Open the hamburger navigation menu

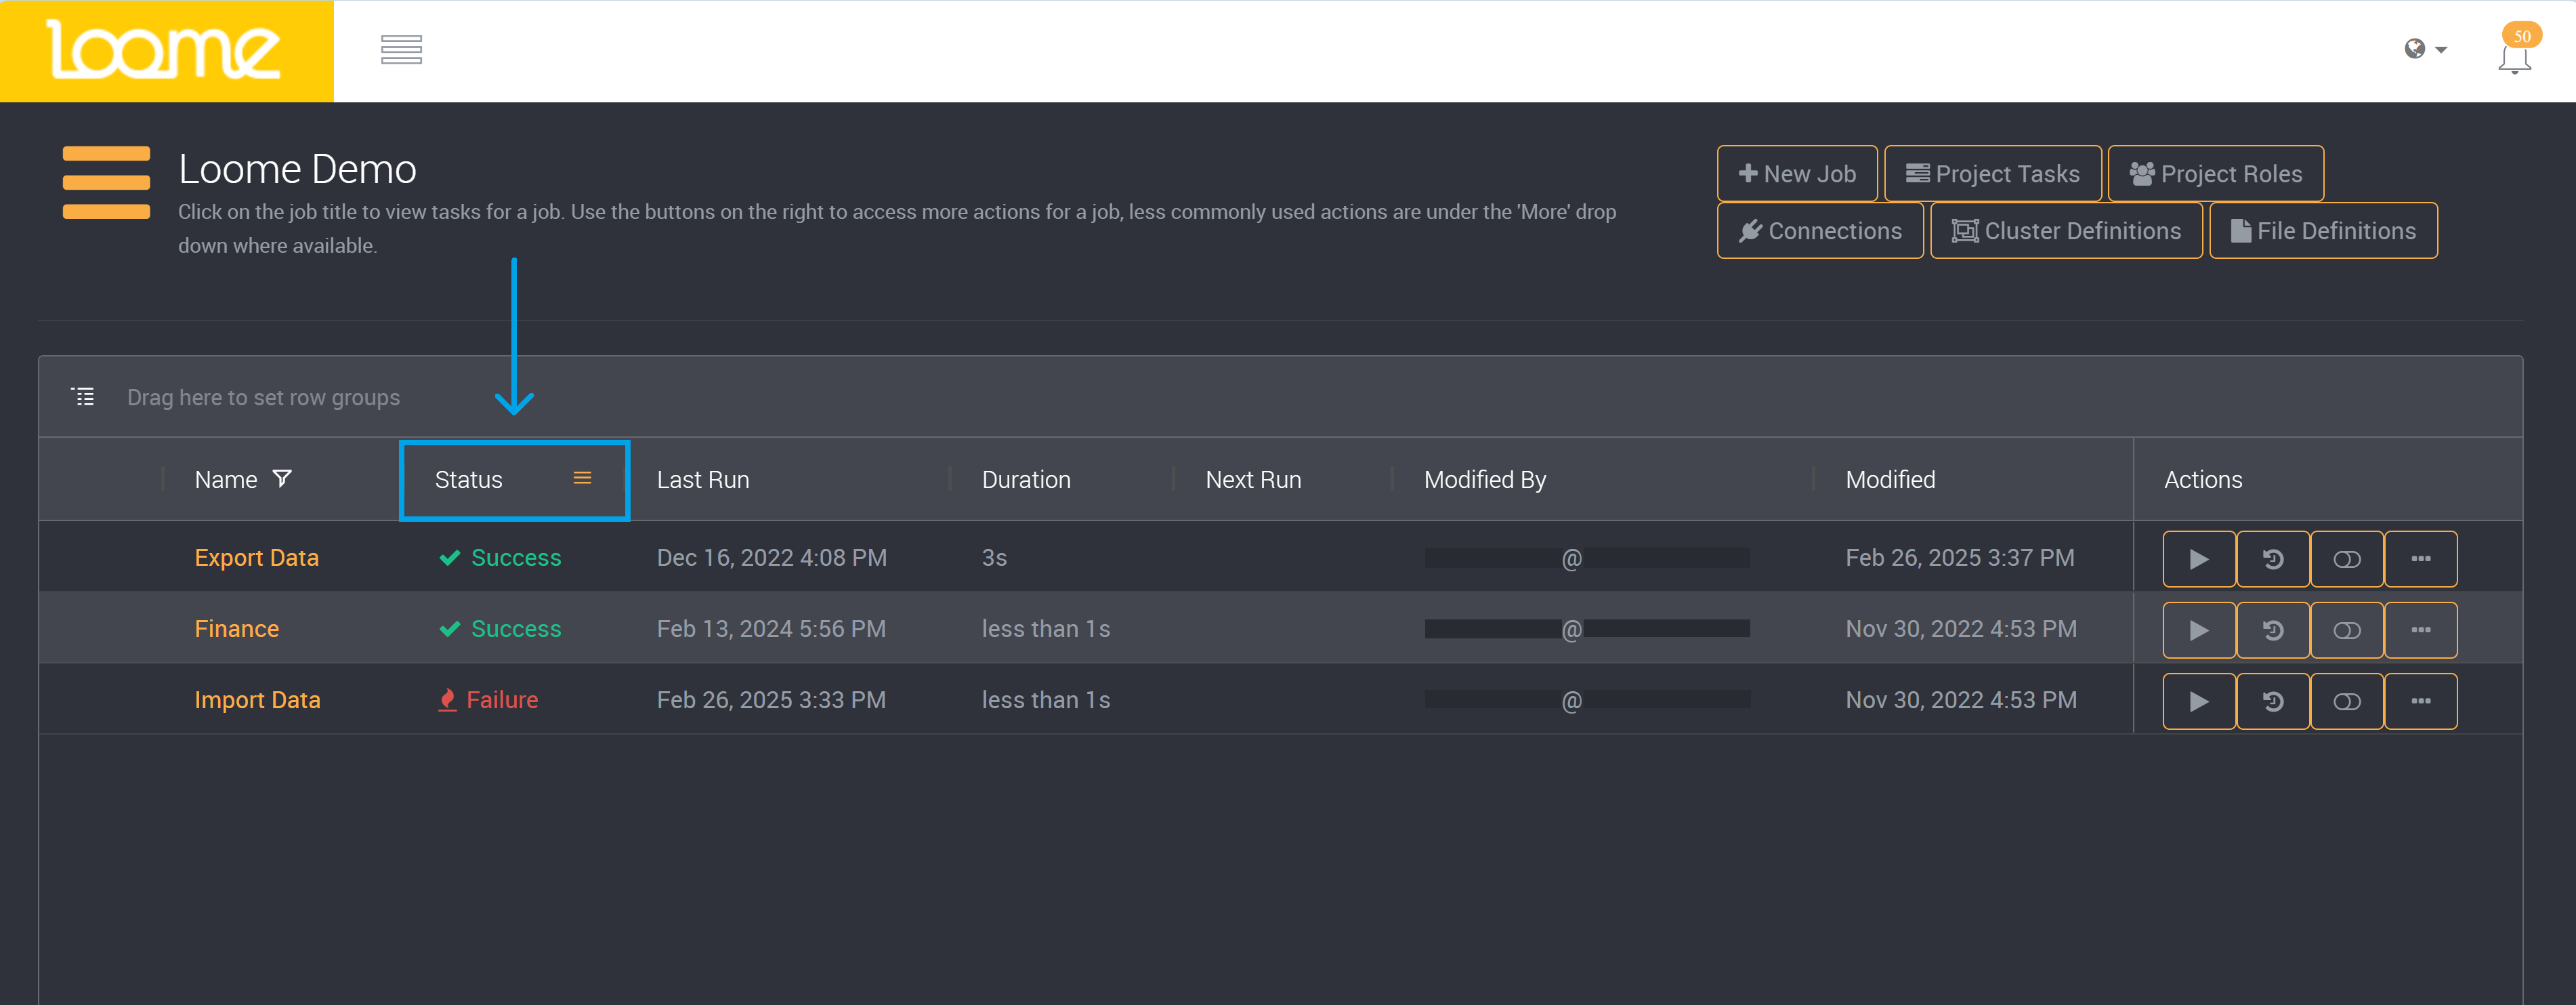401,49
